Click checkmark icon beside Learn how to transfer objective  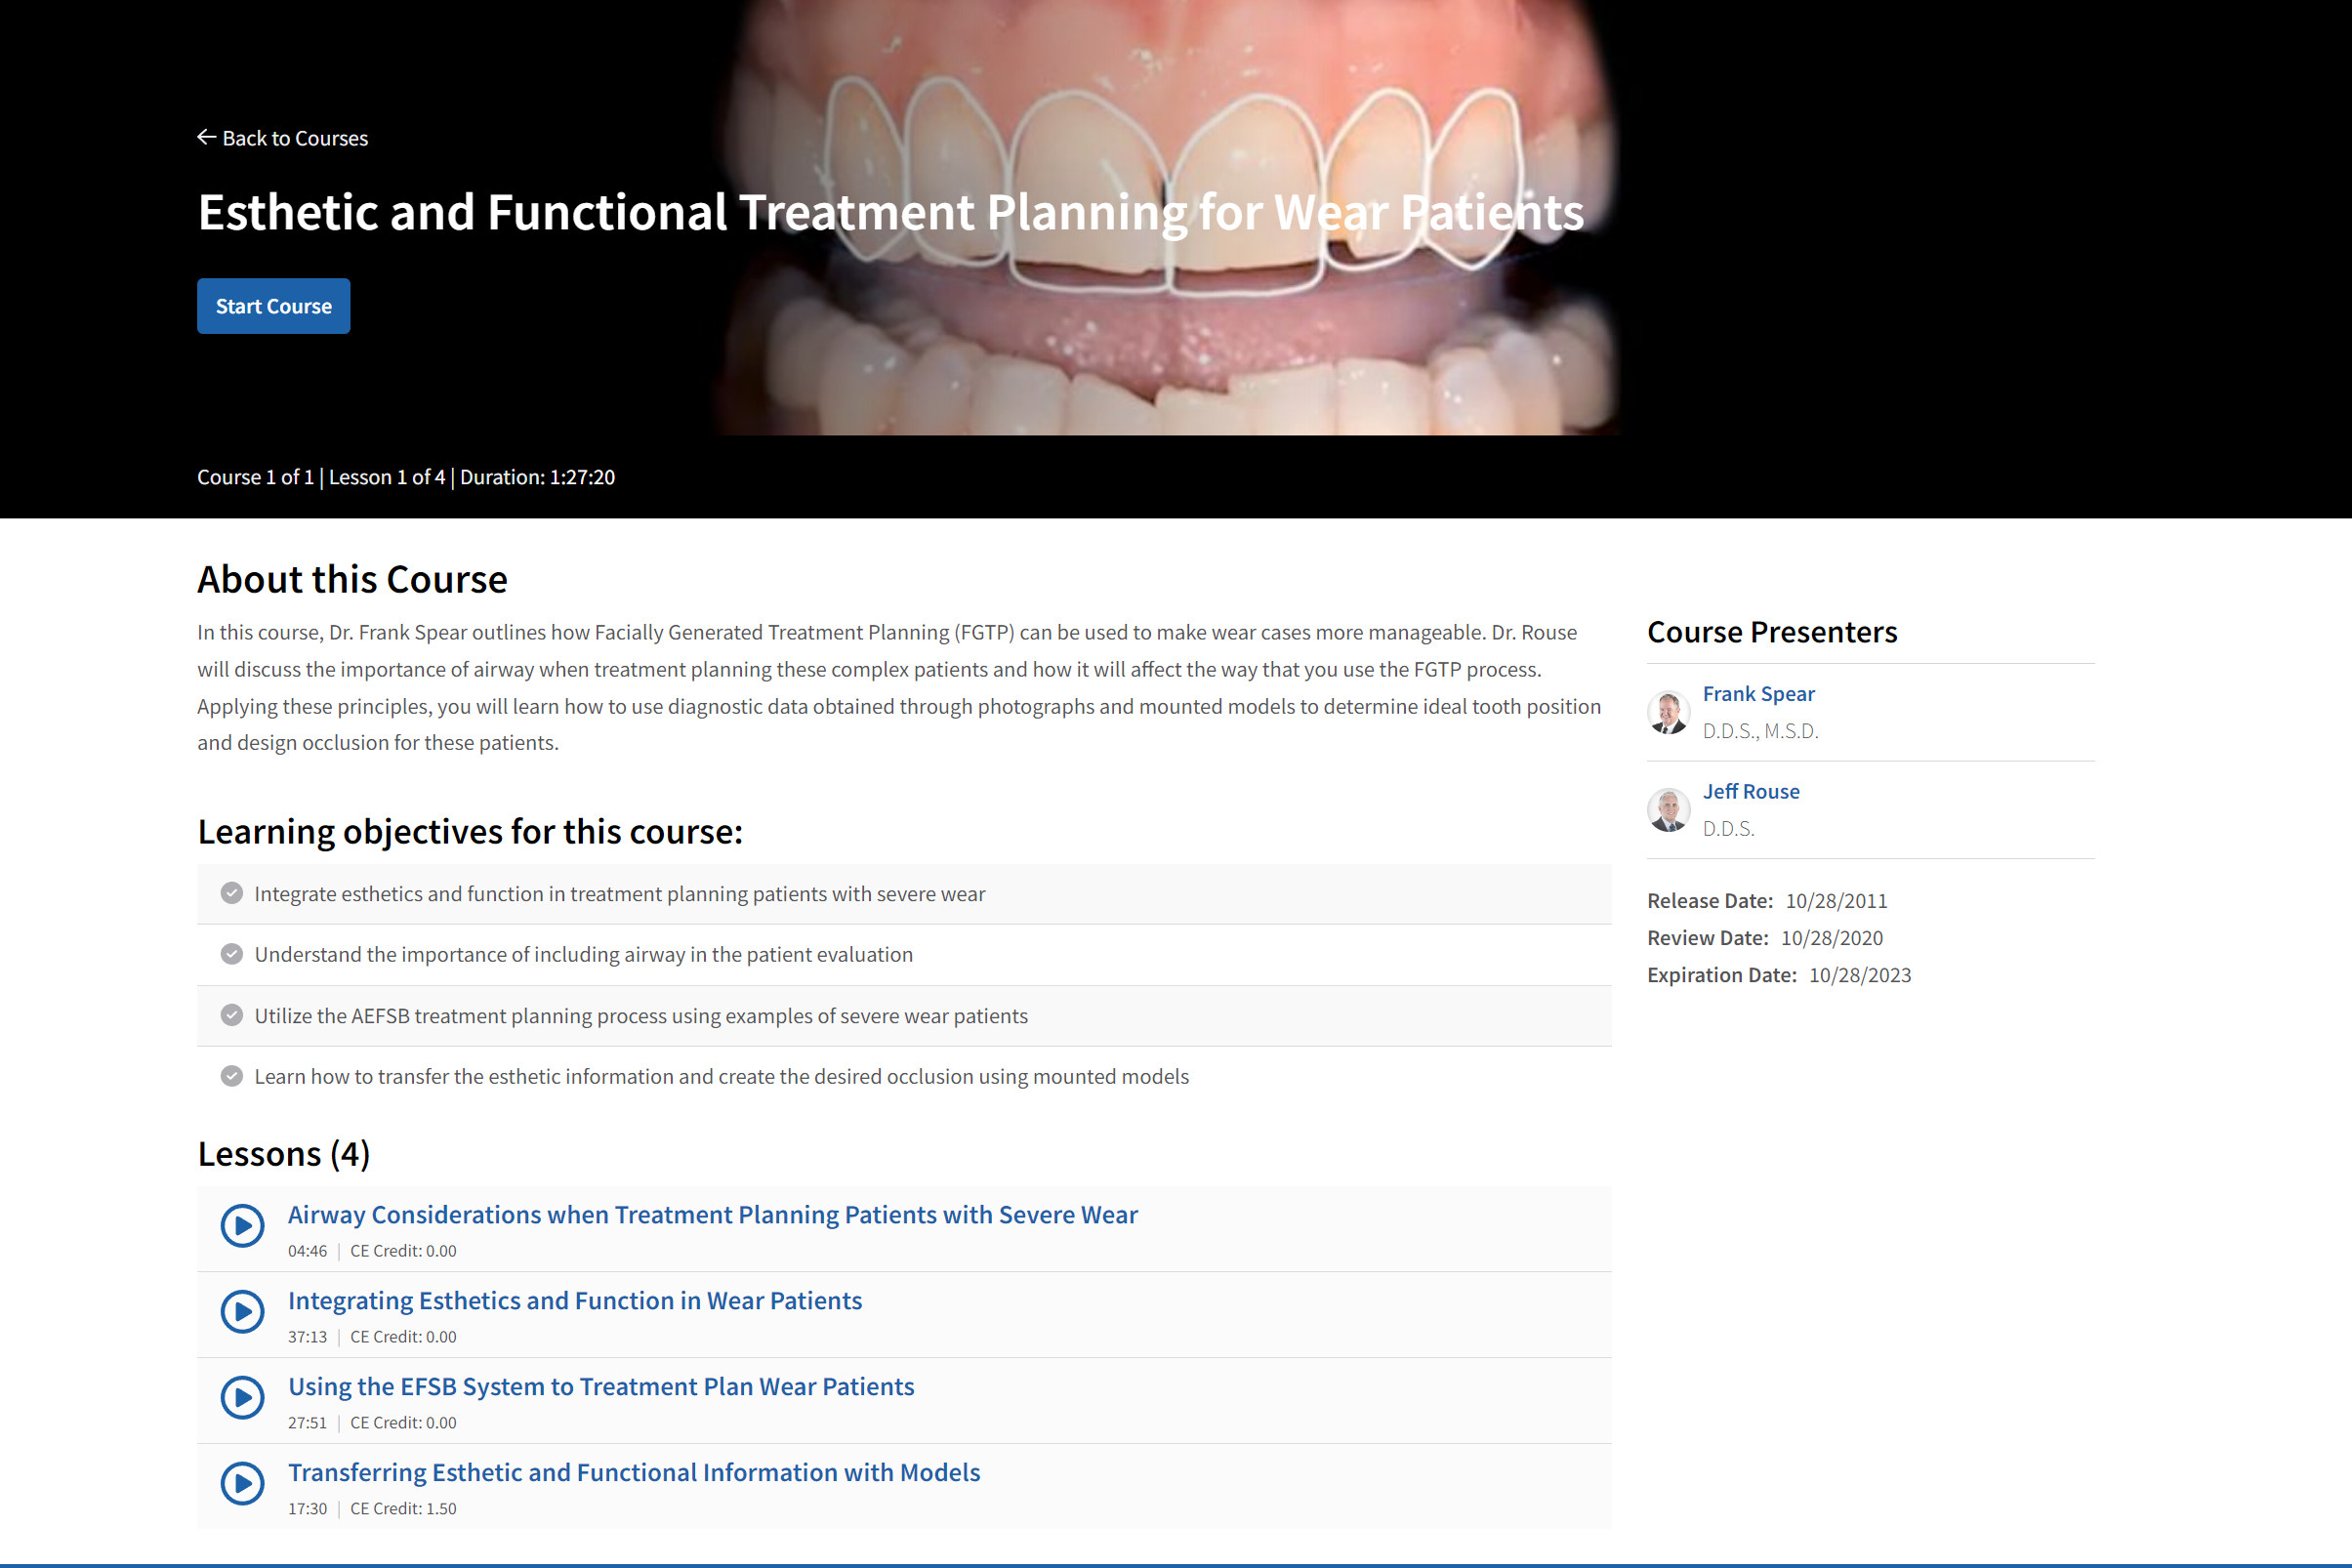[231, 1076]
